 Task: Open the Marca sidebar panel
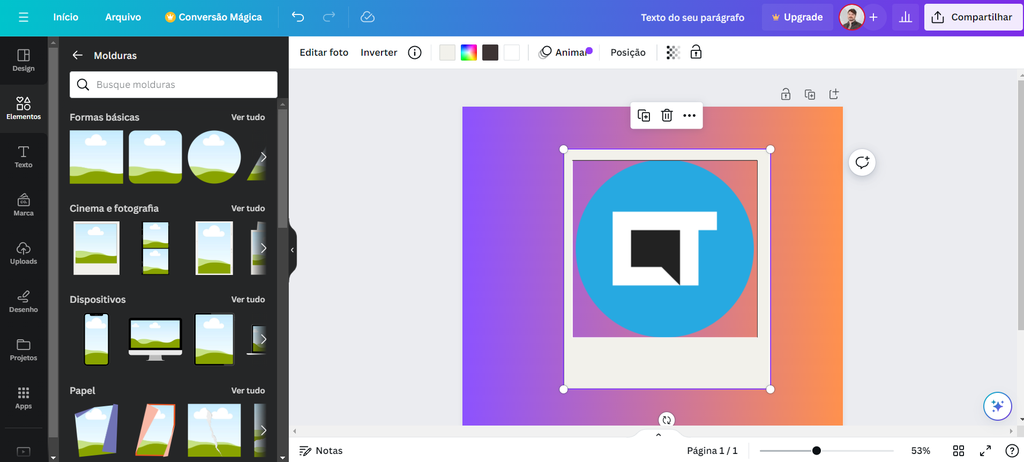(24, 205)
